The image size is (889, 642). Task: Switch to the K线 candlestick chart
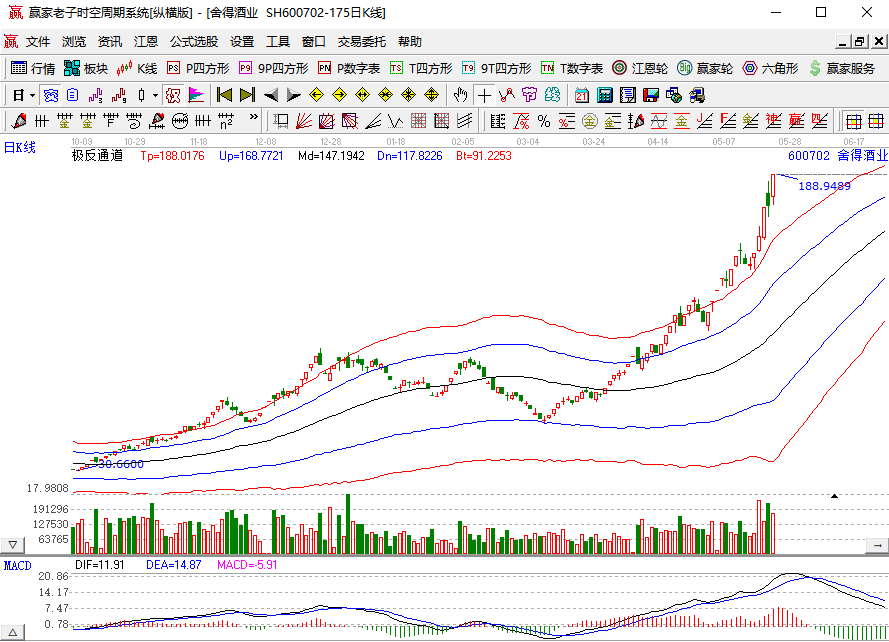pos(137,69)
